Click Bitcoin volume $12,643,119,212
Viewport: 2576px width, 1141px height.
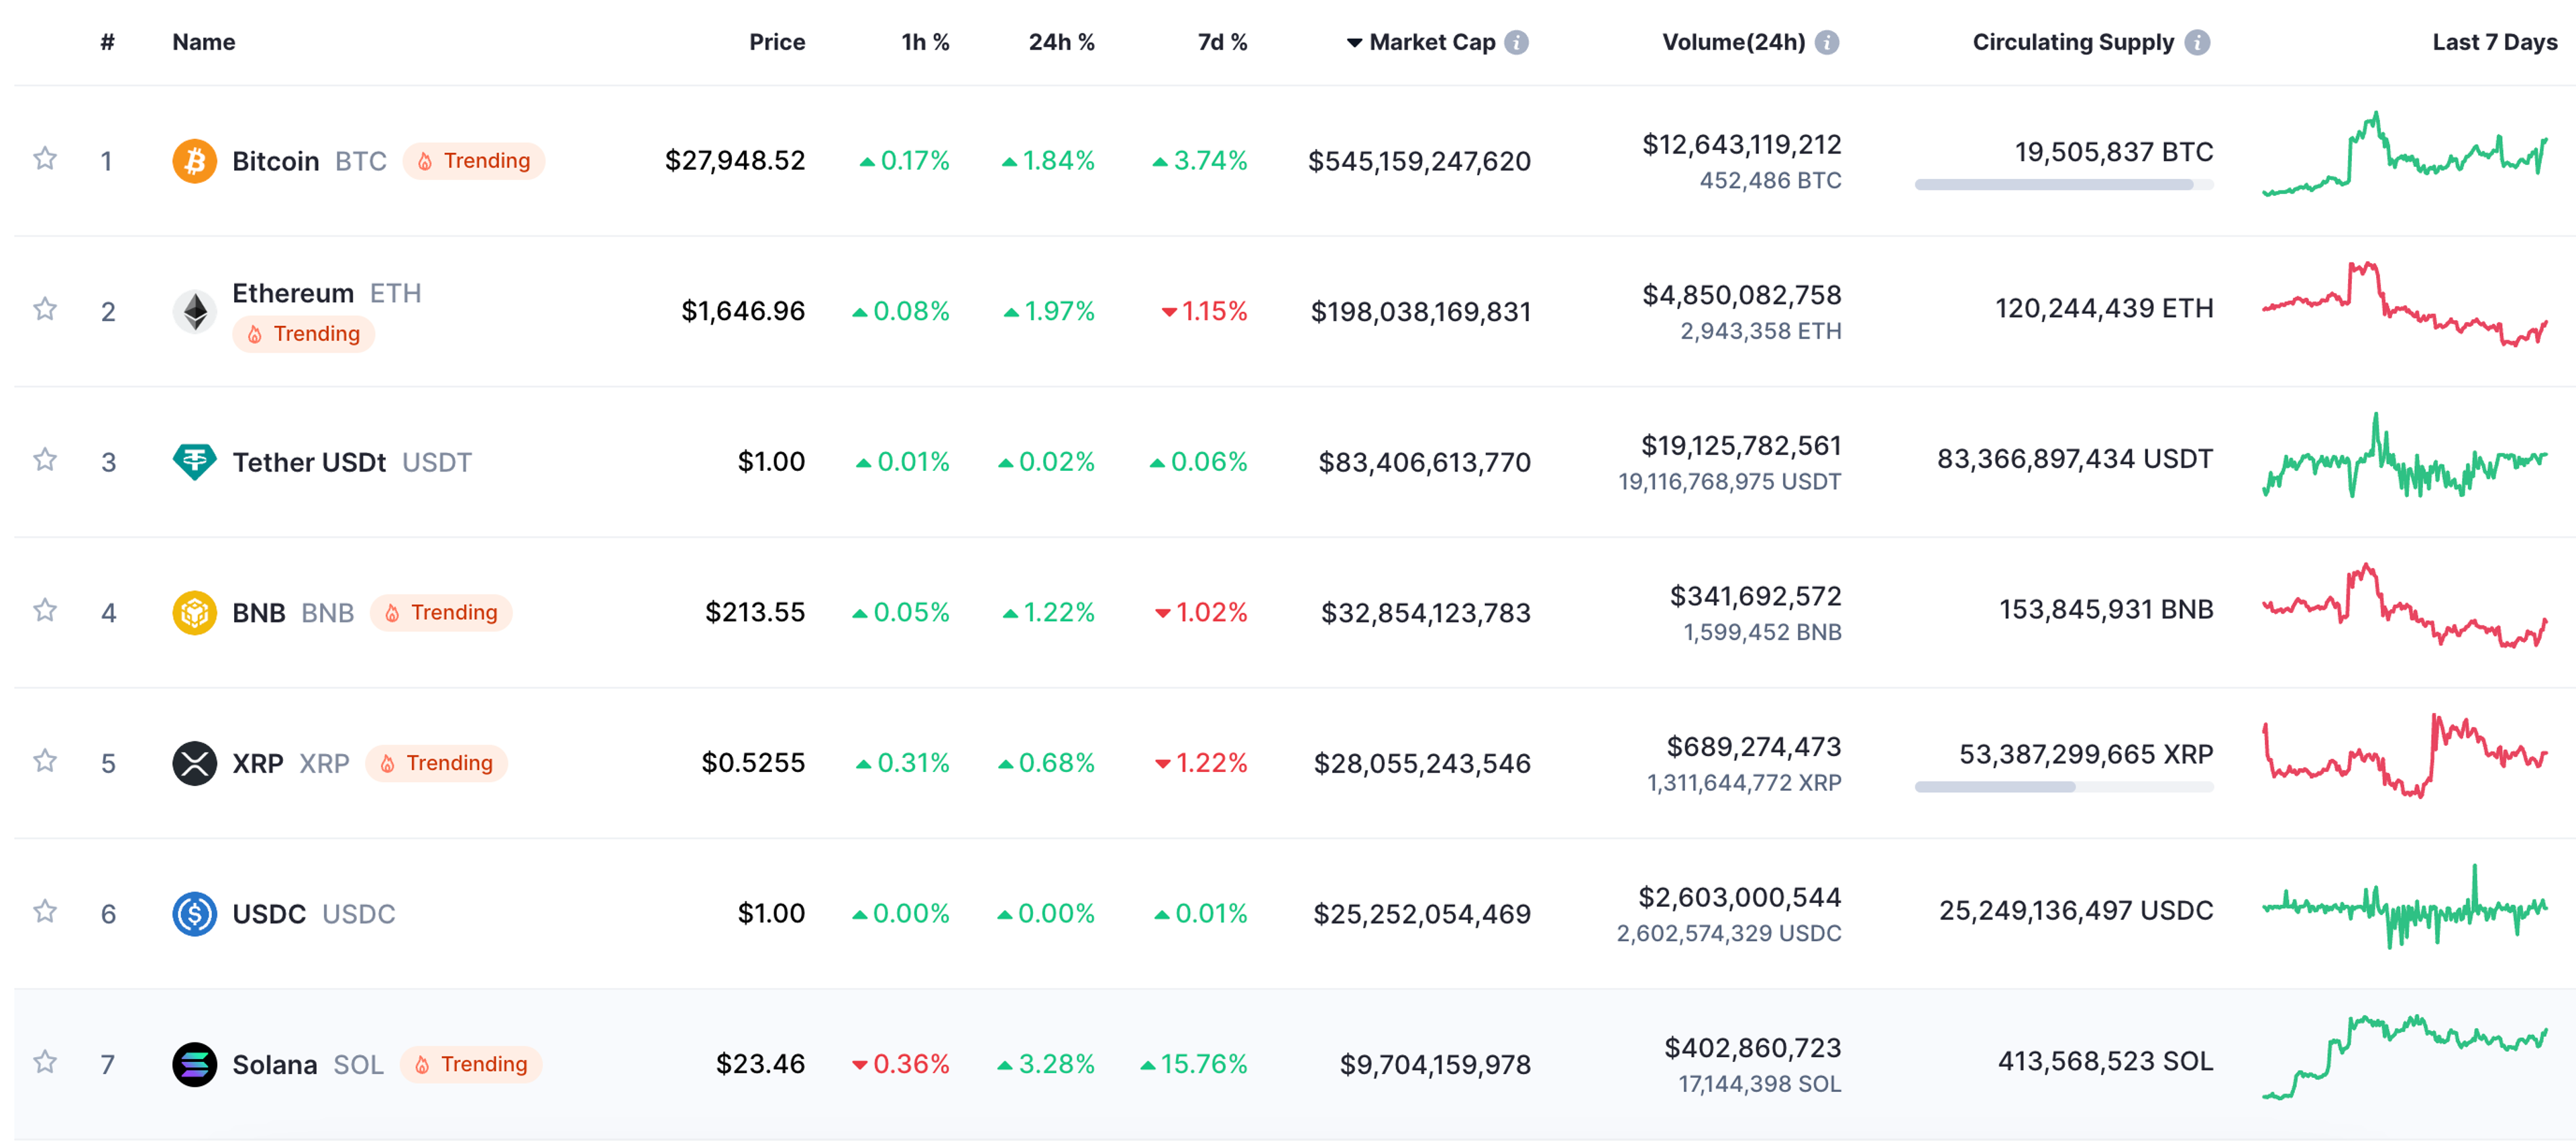1741,145
